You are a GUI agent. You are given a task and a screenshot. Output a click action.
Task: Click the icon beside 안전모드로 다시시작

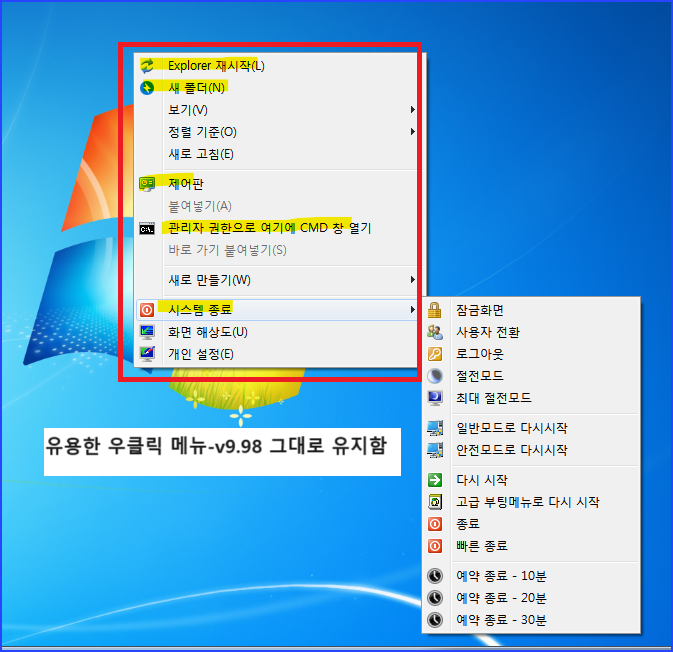pos(435,450)
